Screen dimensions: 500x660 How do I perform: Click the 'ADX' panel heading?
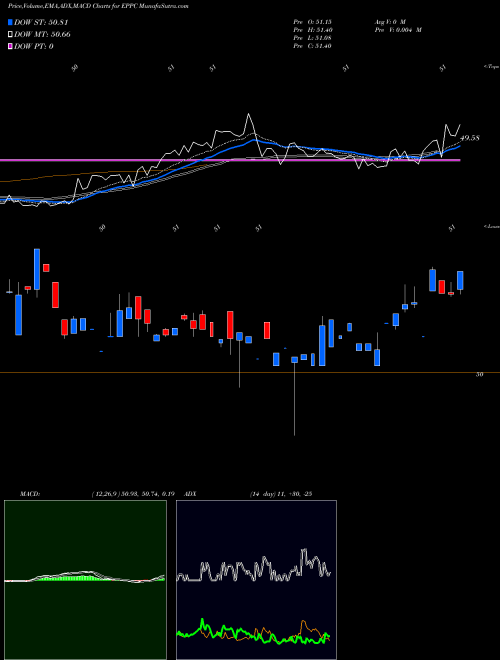click(191, 494)
